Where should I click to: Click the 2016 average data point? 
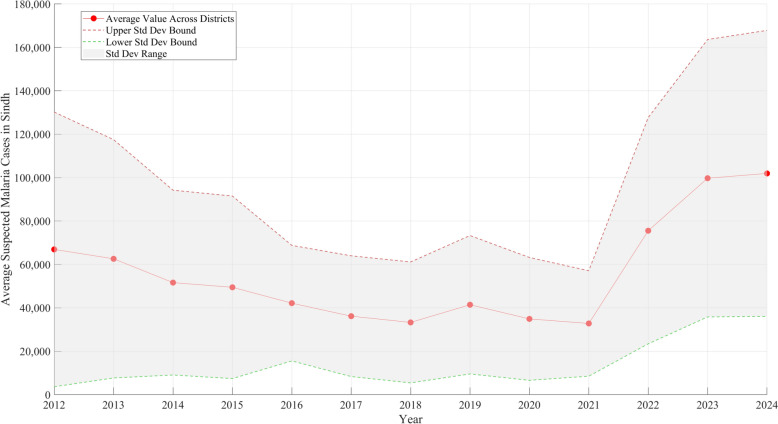[x=291, y=303]
